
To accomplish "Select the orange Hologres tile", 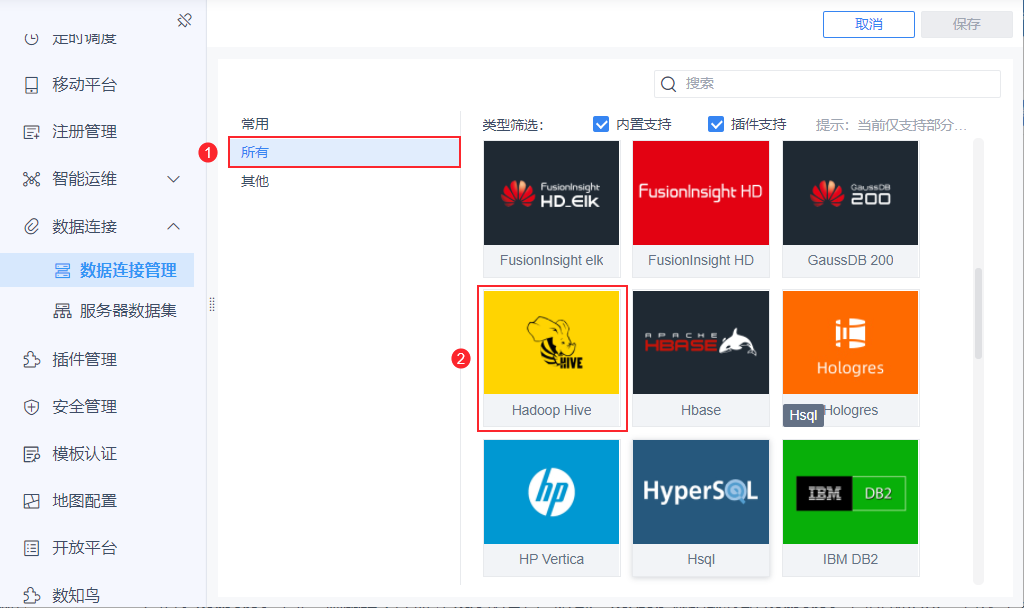I will tap(850, 358).
